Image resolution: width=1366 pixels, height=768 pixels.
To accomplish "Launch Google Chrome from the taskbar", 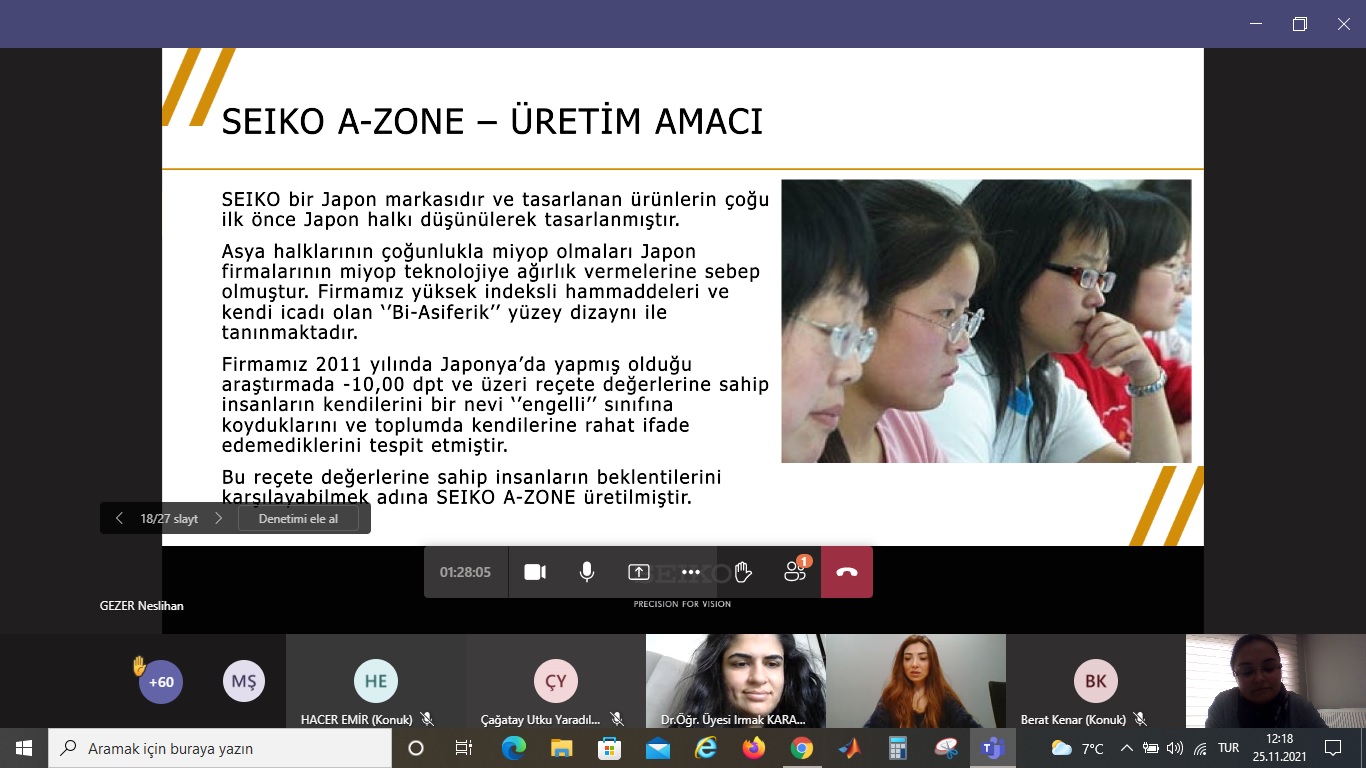I will click(802, 748).
